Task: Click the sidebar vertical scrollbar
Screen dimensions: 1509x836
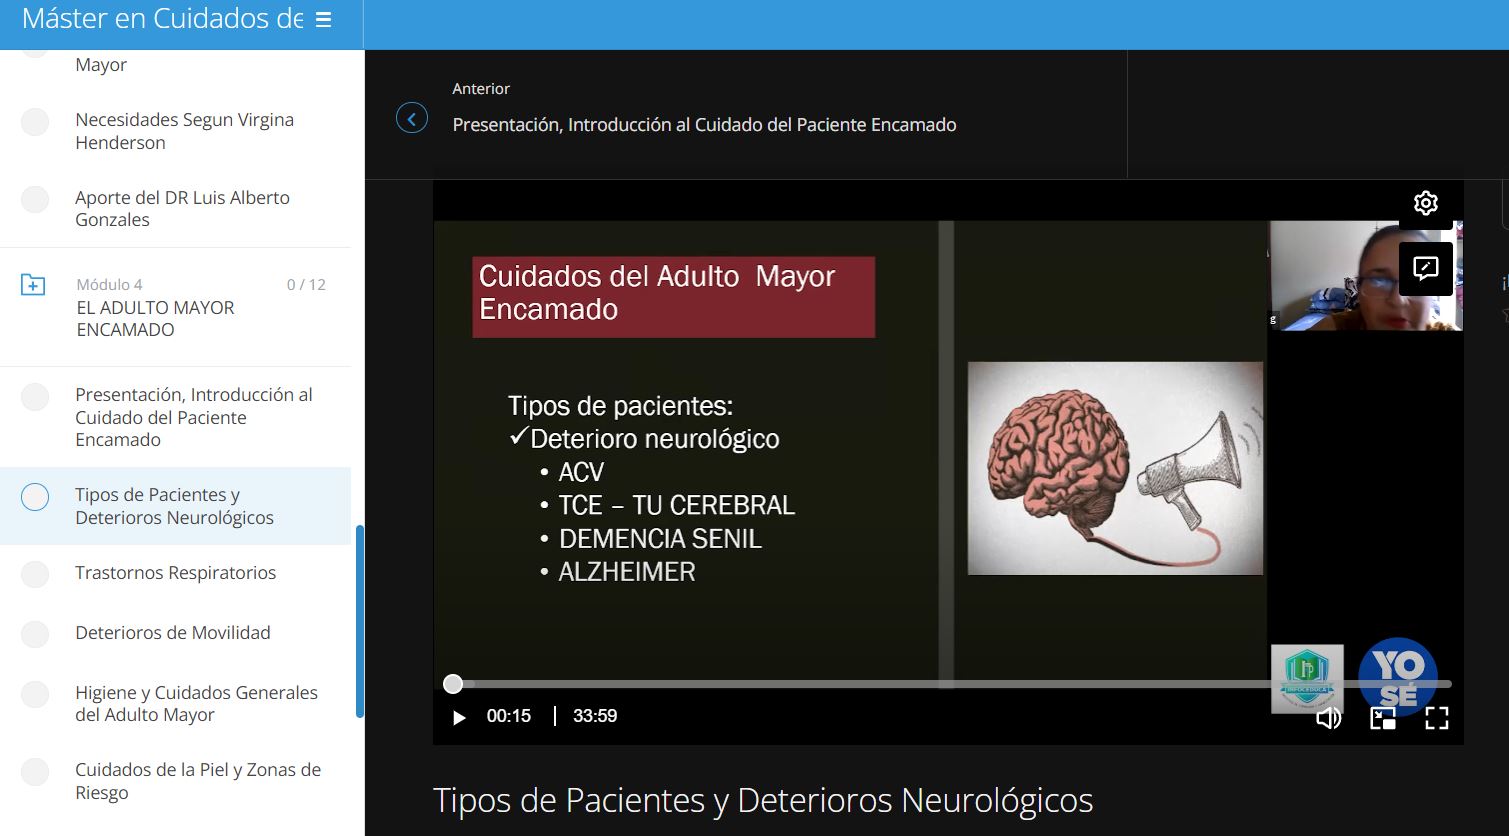Action: tap(360, 620)
